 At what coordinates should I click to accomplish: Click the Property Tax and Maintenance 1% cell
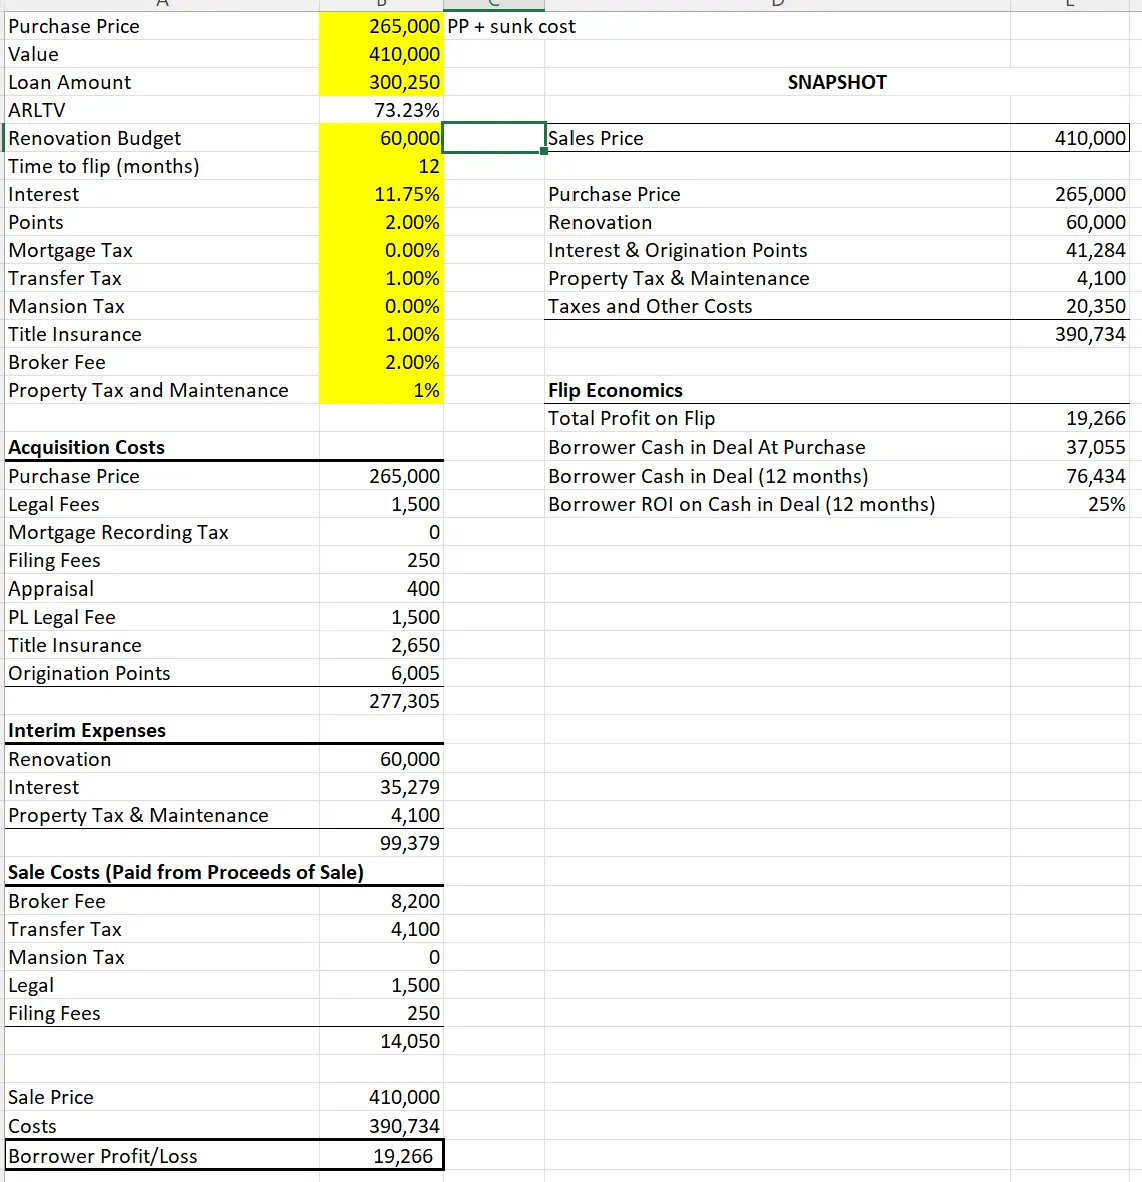point(381,390)
